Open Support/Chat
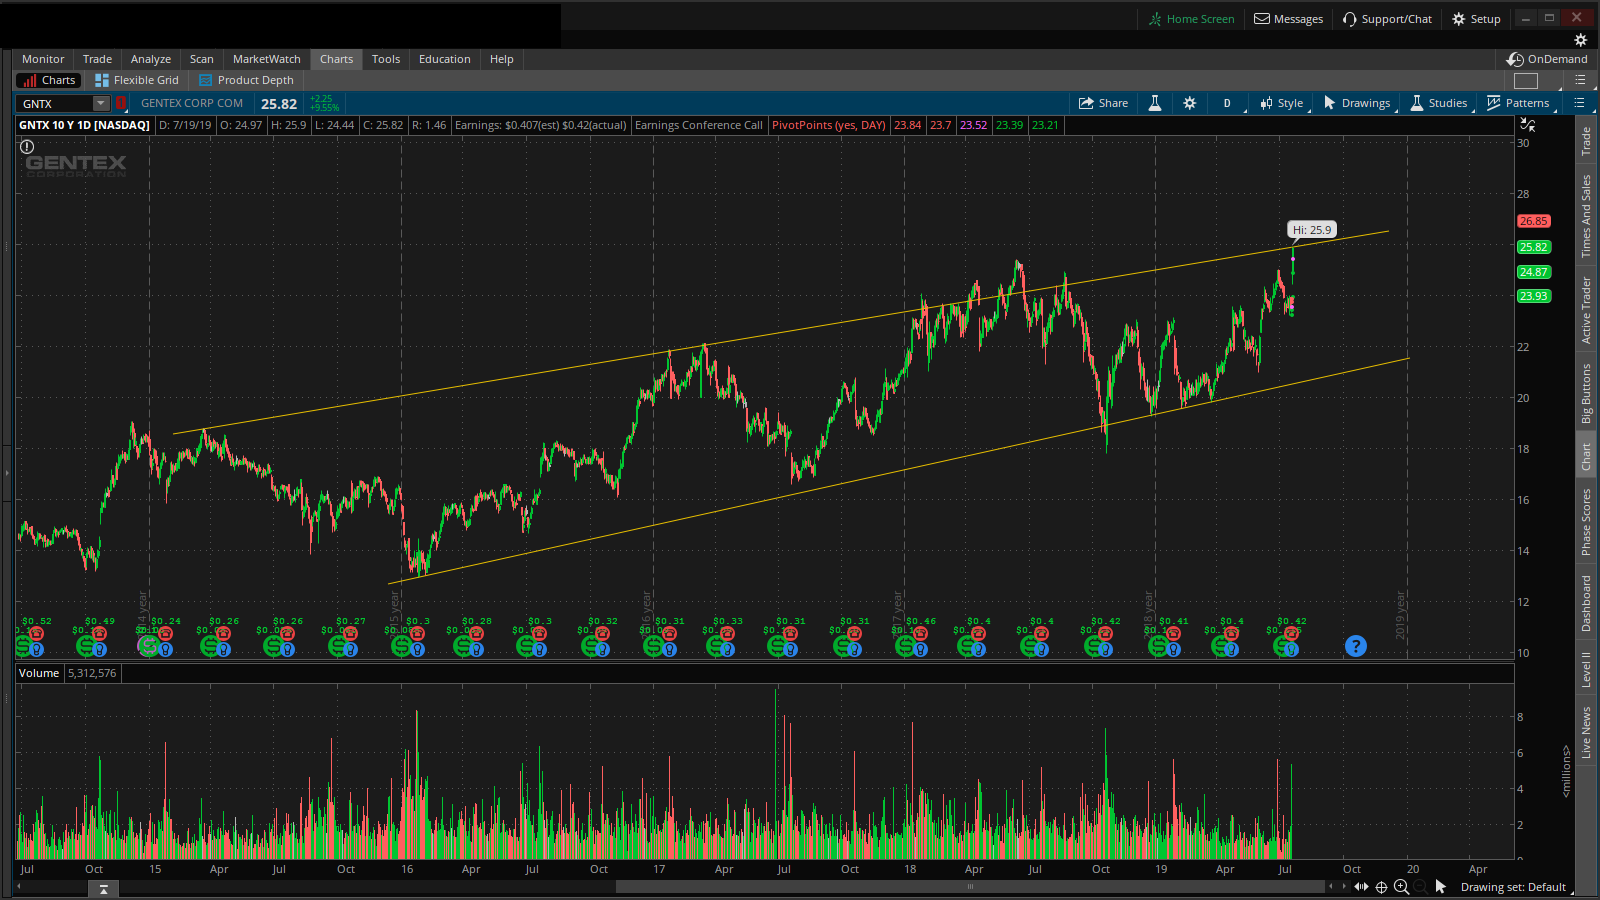 point(1387,19)
